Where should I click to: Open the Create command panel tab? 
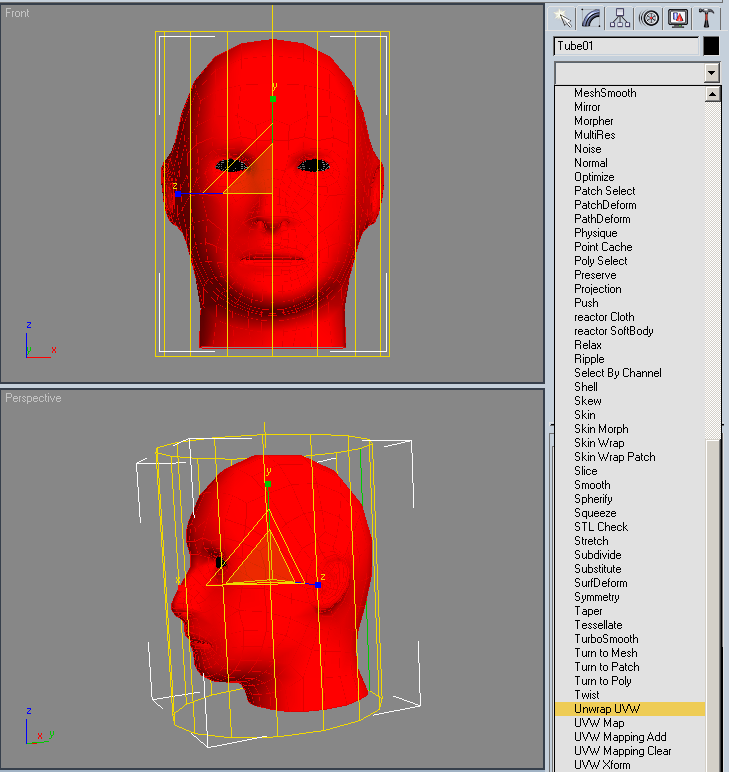tap(564, 18)
